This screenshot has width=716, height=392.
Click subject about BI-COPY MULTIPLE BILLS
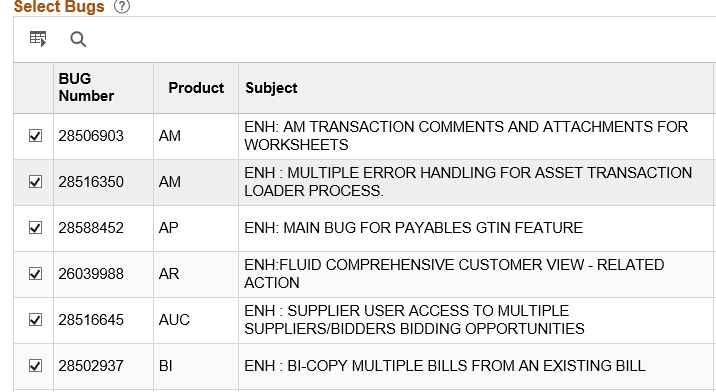click(x=445, y=366)
